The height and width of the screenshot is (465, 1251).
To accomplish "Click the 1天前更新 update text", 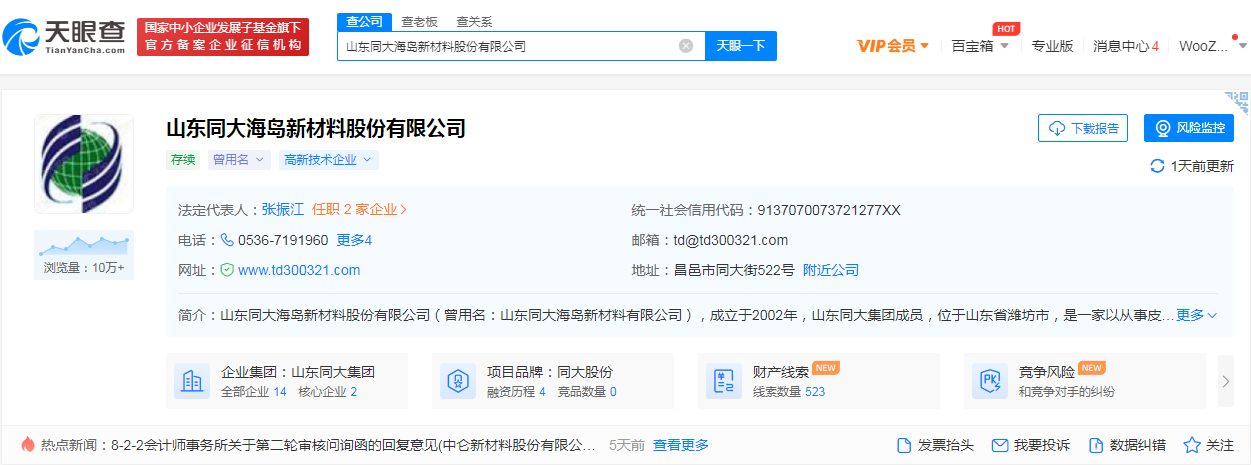I will pyautogui.click(x=1202, y=166).
